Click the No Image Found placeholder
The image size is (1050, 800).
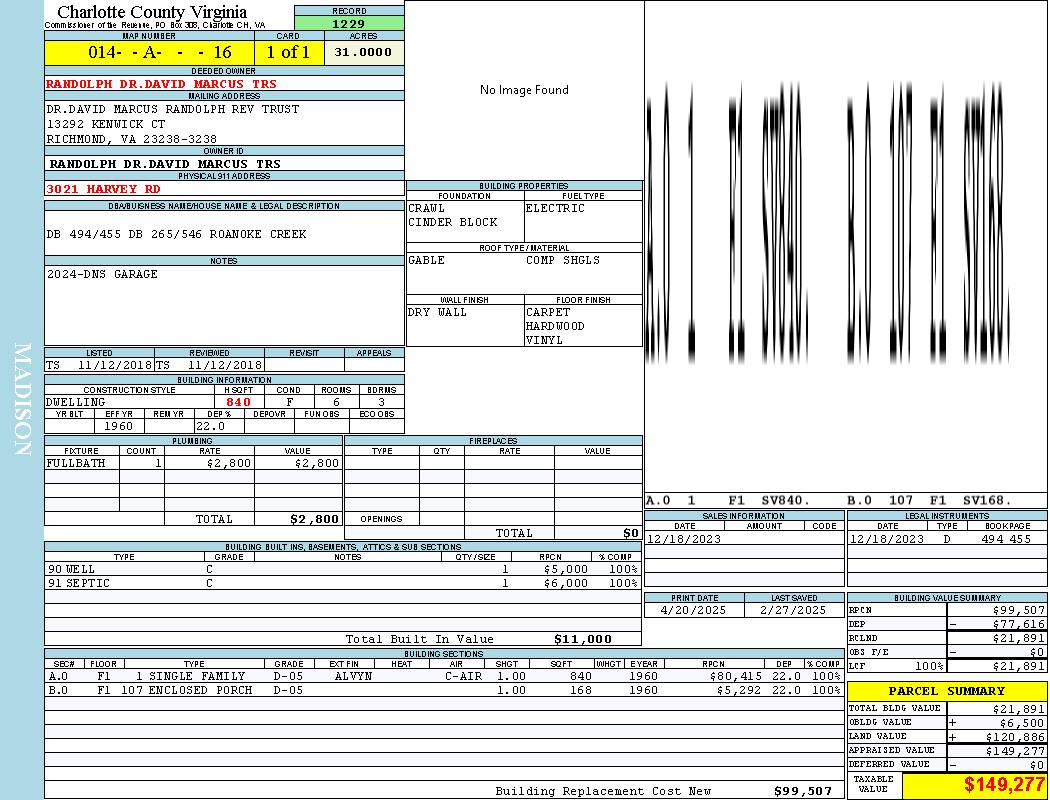pos(524,90)
